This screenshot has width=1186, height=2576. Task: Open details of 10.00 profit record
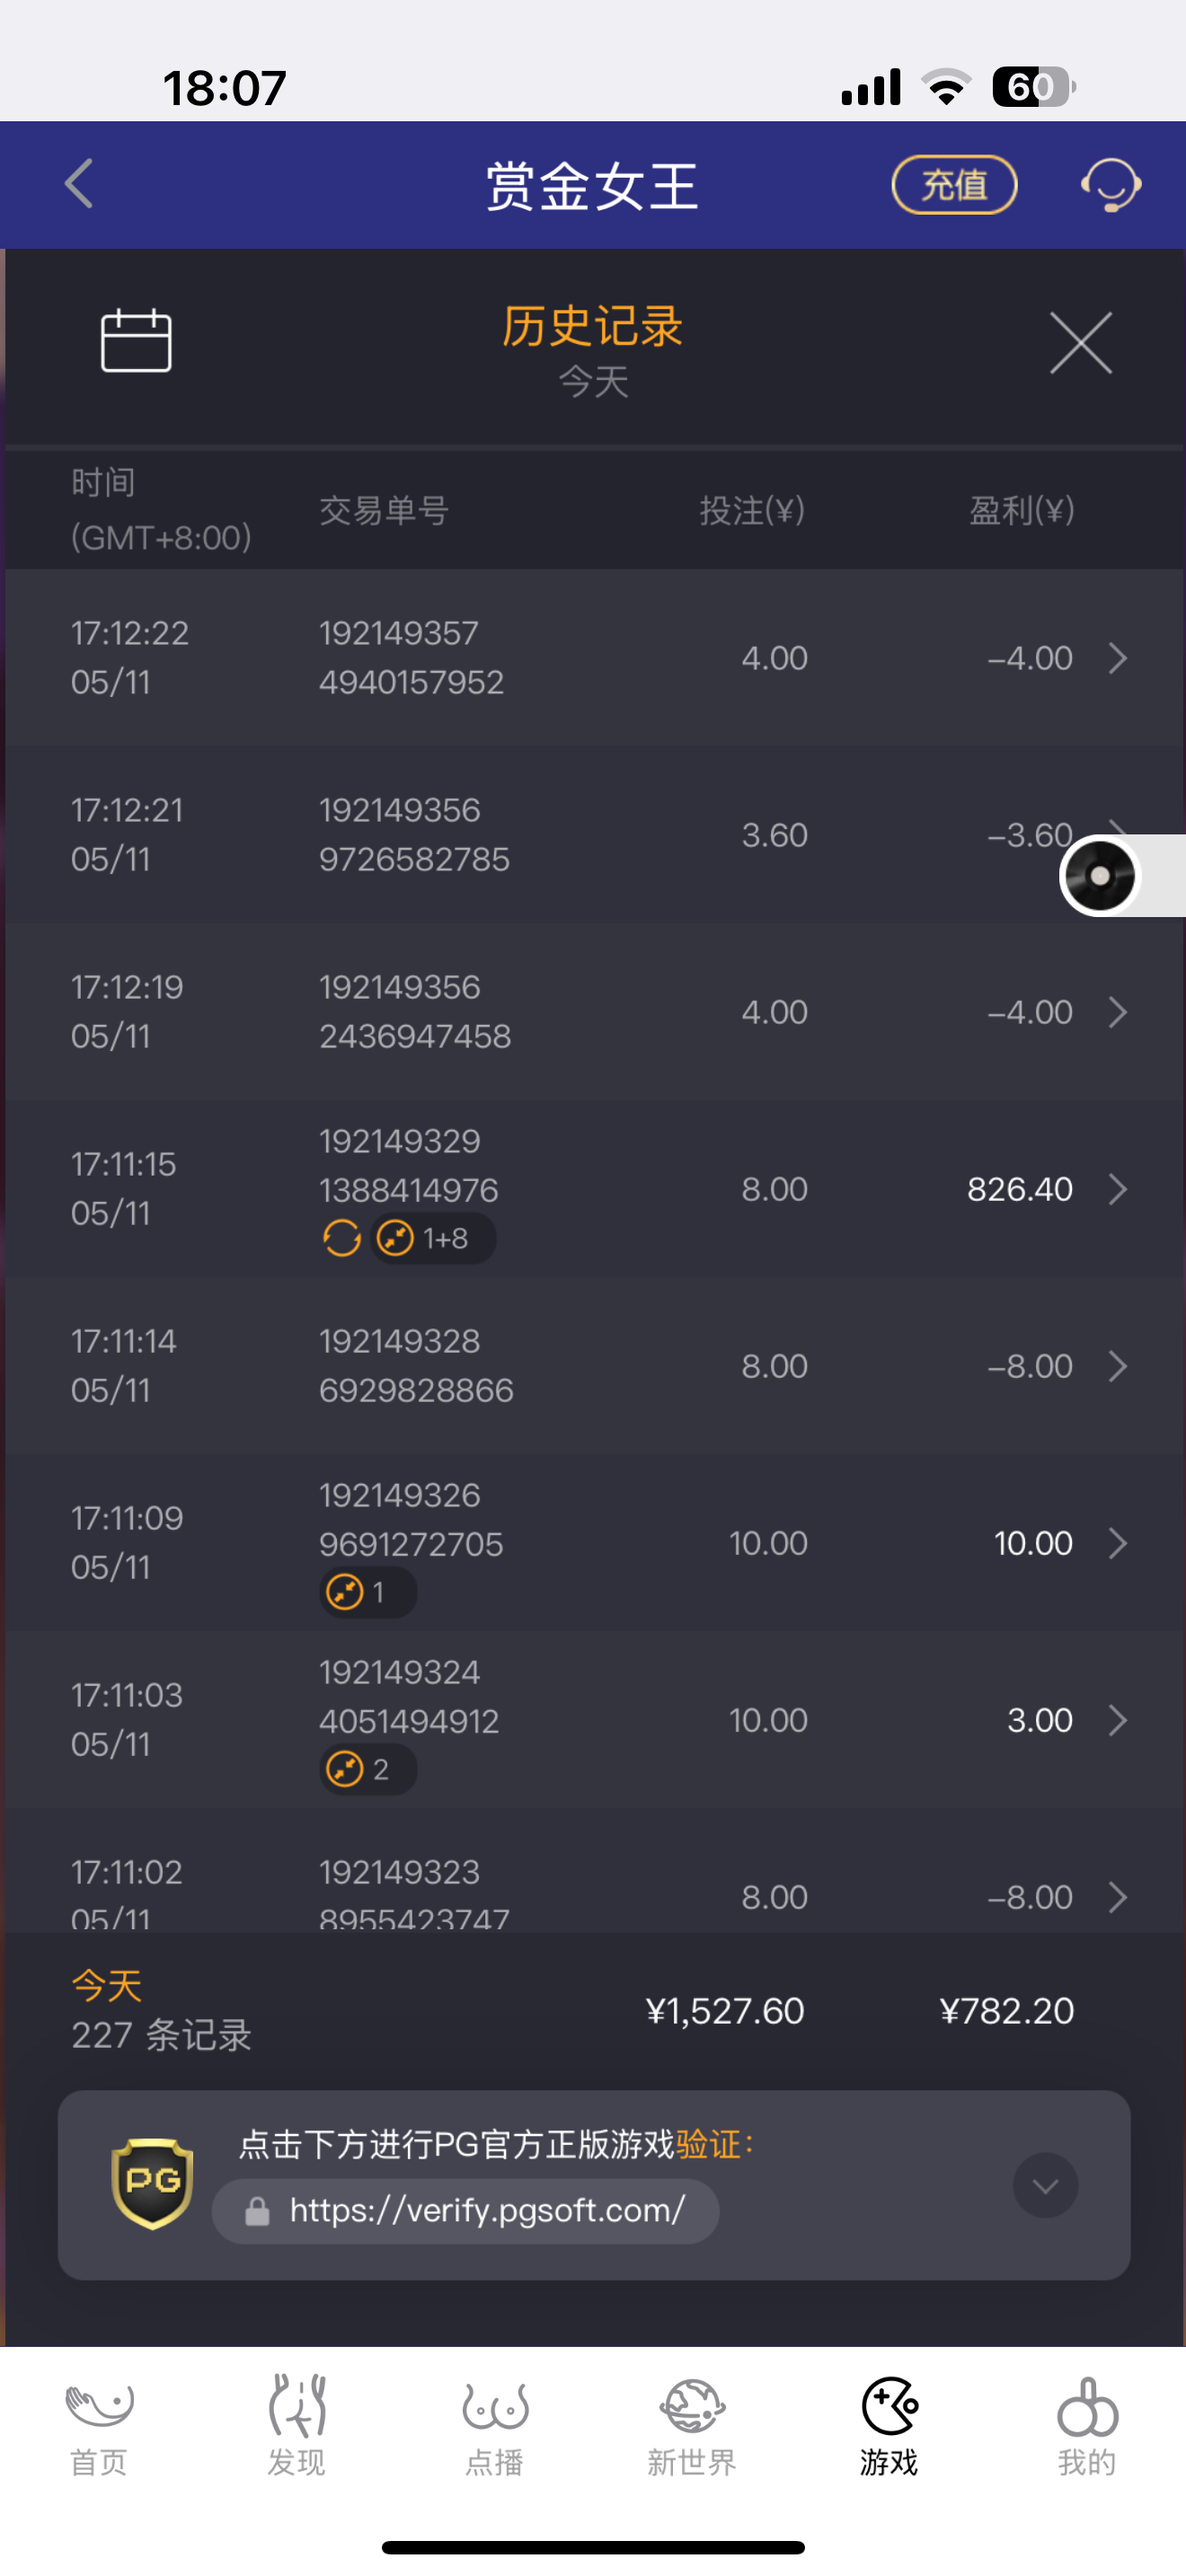pos(1117,1543)
